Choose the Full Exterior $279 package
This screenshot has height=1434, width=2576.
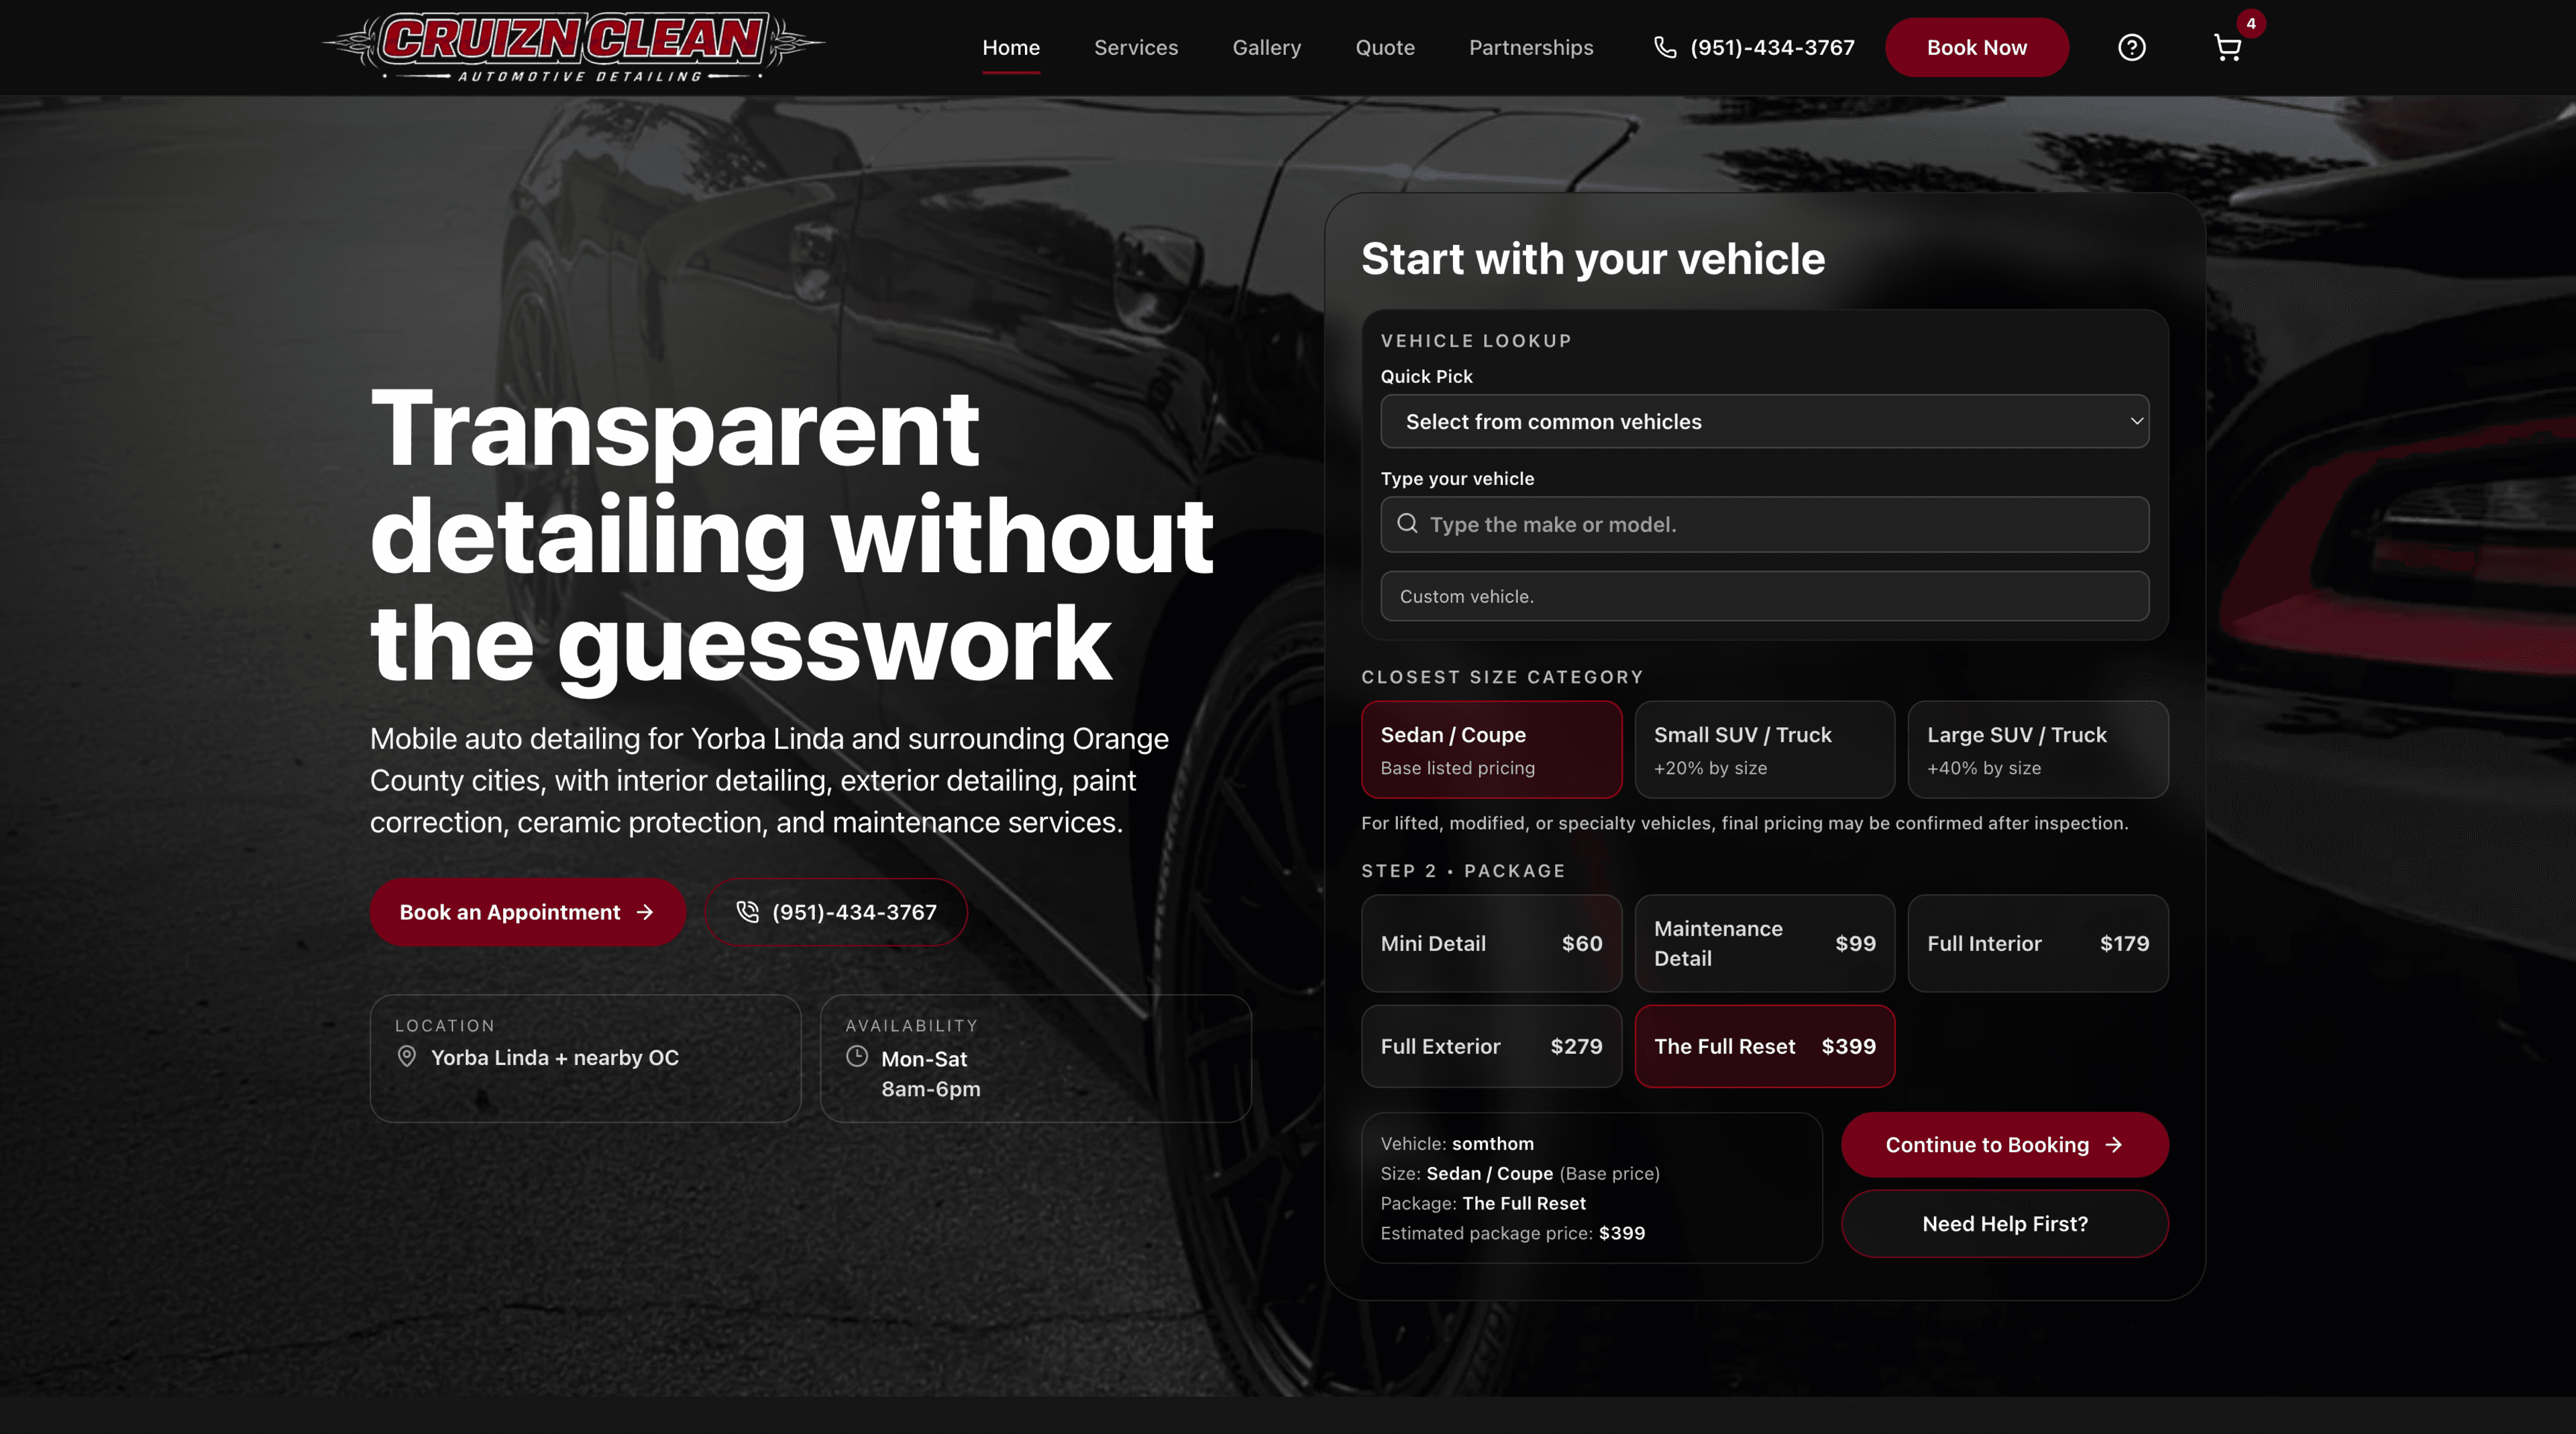[1491, 1046]
